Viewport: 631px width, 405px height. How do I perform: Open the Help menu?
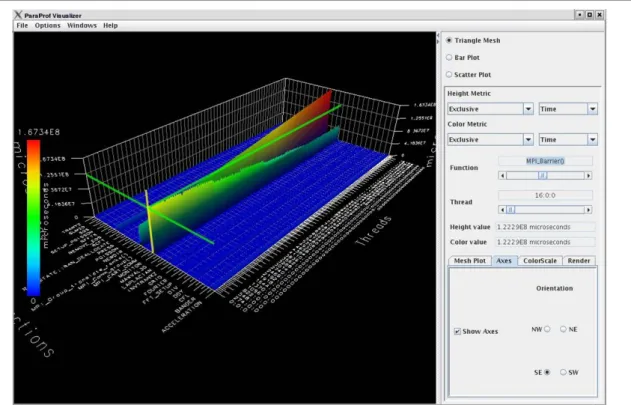pos(110,25)
